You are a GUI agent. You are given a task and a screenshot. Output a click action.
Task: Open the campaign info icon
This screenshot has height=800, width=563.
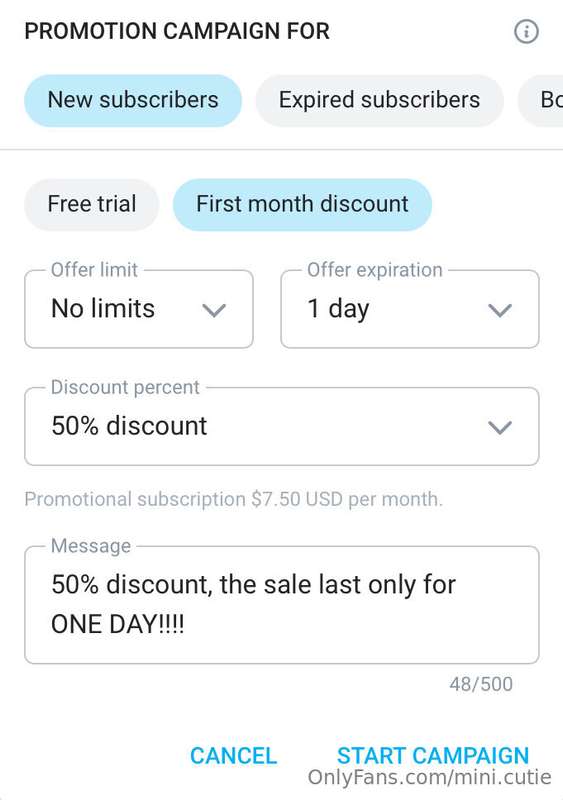(x=526, y=32)
